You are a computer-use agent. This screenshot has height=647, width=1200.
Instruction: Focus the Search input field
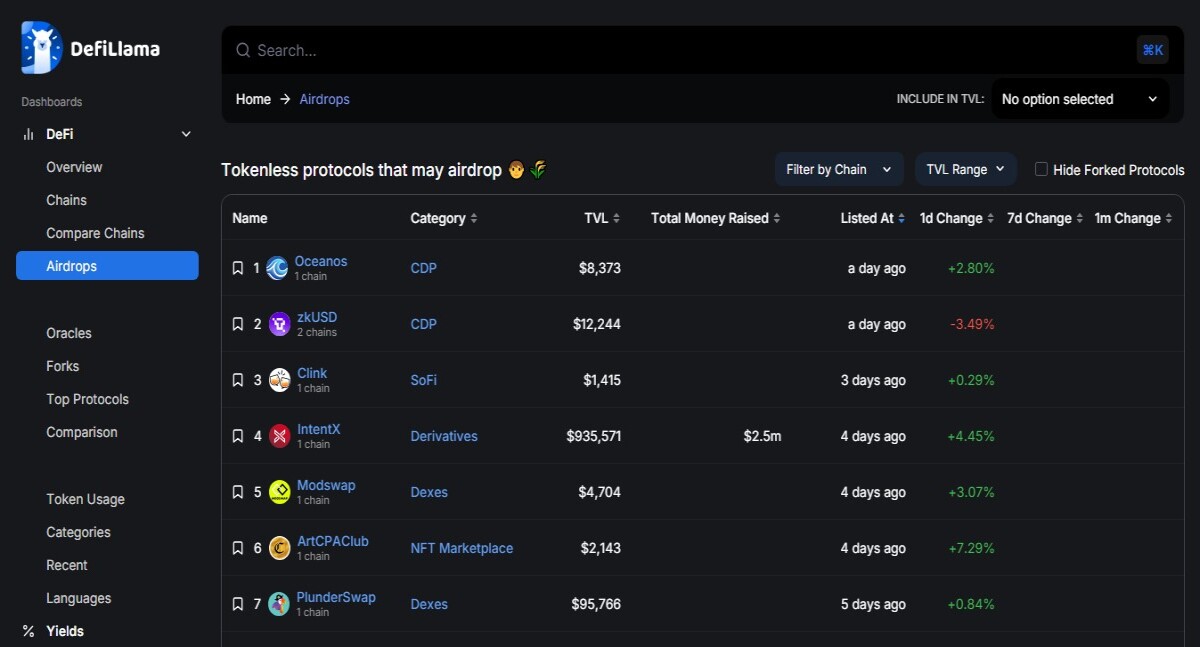[690, 50]
